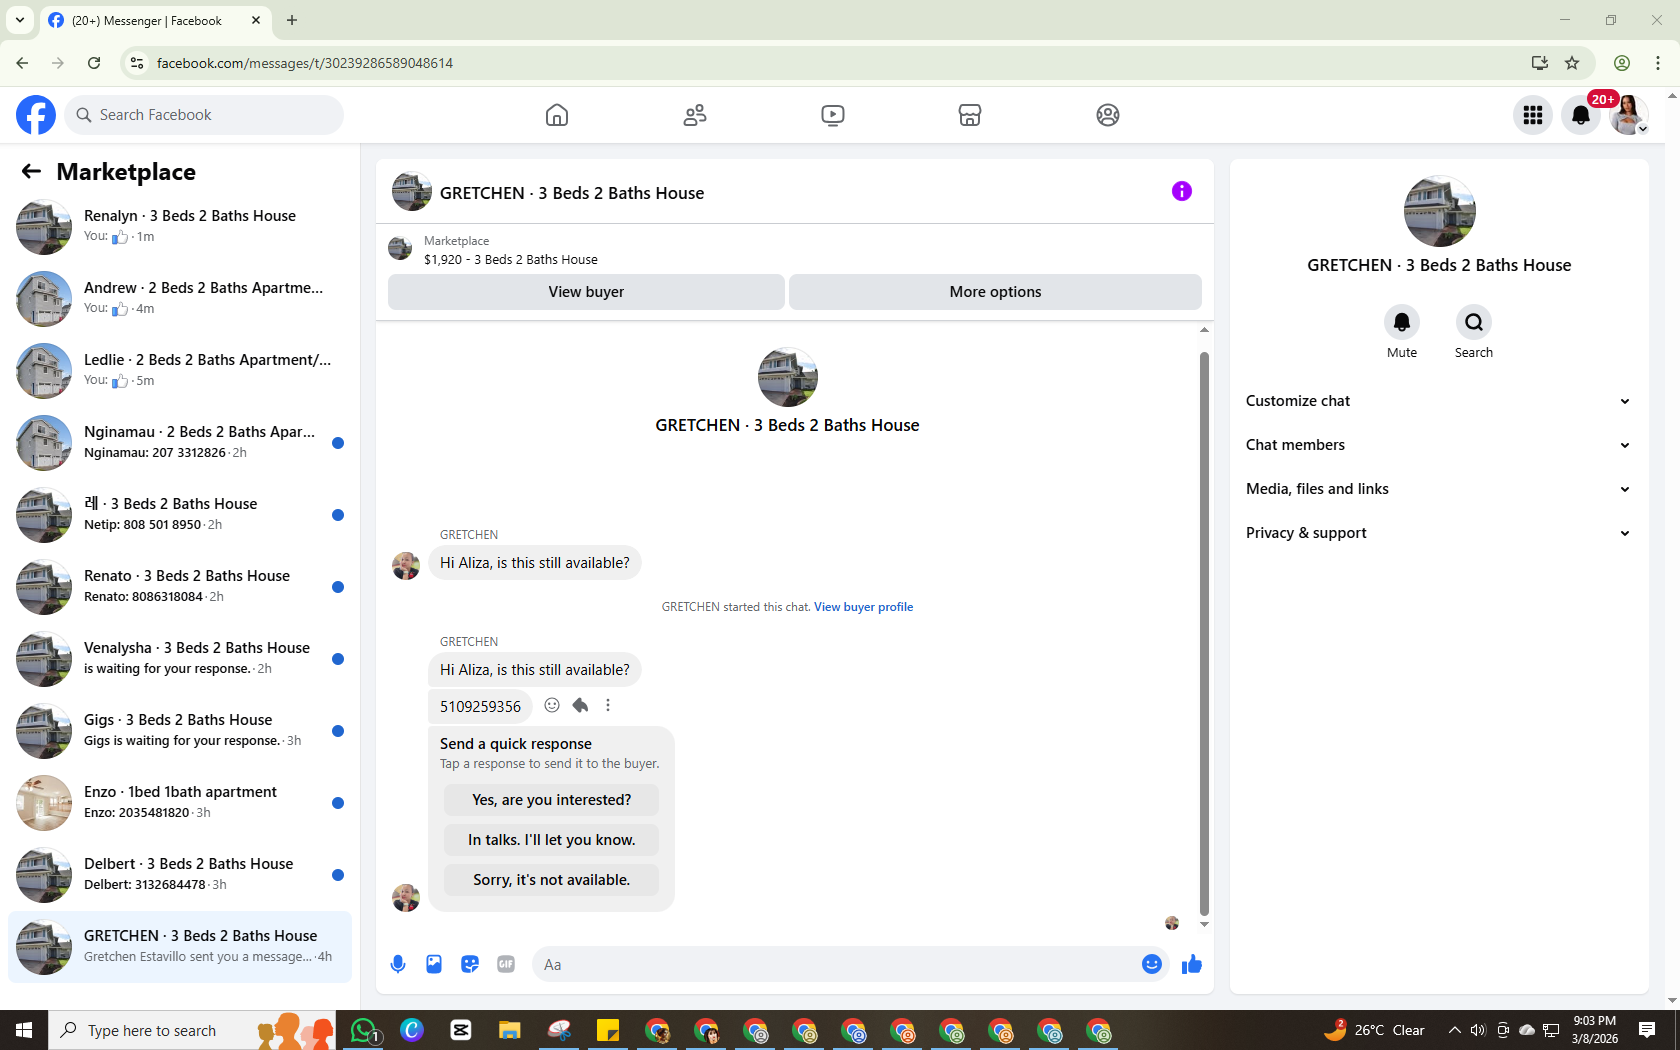
Task: Open a new Chrome tab
Action: [x=292, y=20]
